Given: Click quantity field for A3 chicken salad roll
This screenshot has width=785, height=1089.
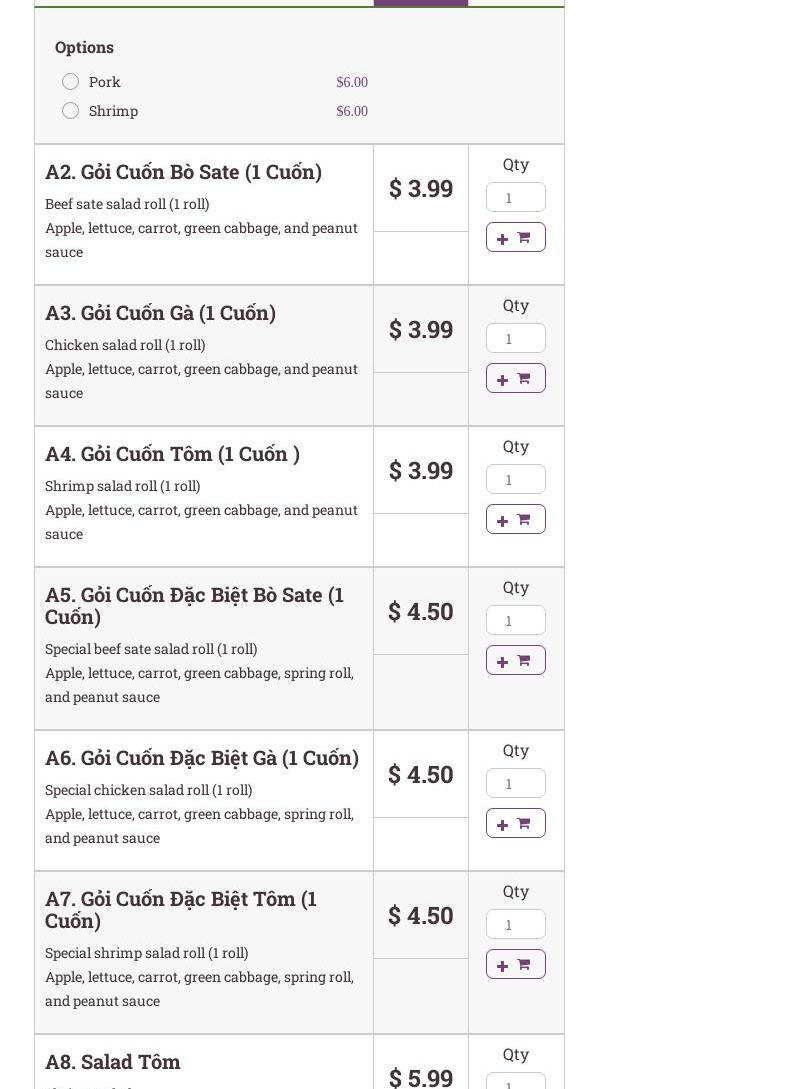Looking at the screenshot, I should click(x=515, y=338).
